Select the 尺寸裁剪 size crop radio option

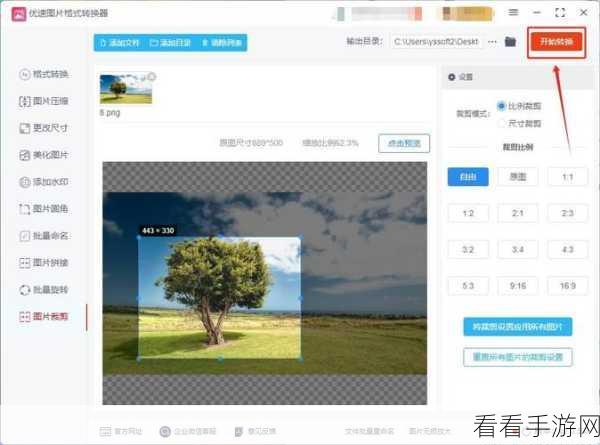(518, 123)
